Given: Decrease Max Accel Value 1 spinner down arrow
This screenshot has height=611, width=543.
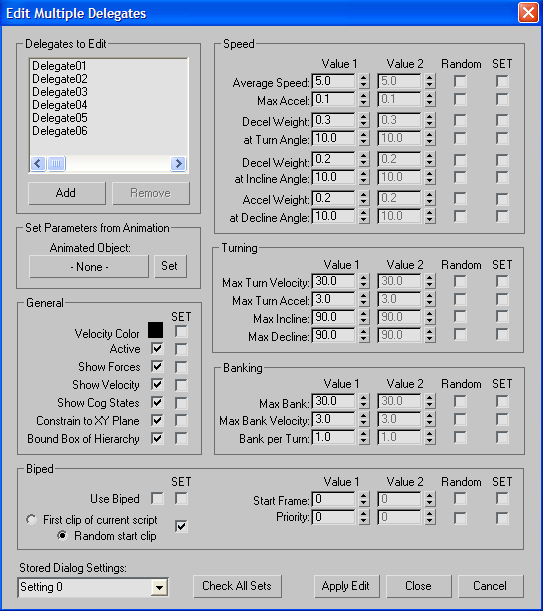Looking at the screenshot, I should click(364, 104).
